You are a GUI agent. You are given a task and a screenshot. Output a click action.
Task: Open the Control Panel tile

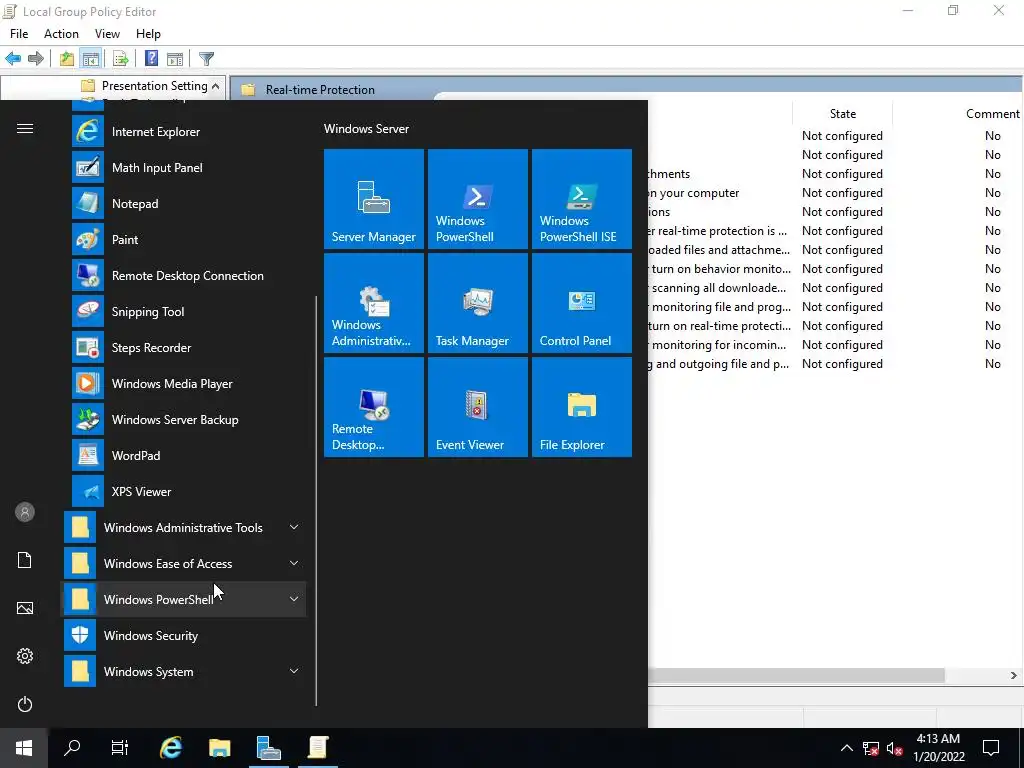tap(581, 302)
